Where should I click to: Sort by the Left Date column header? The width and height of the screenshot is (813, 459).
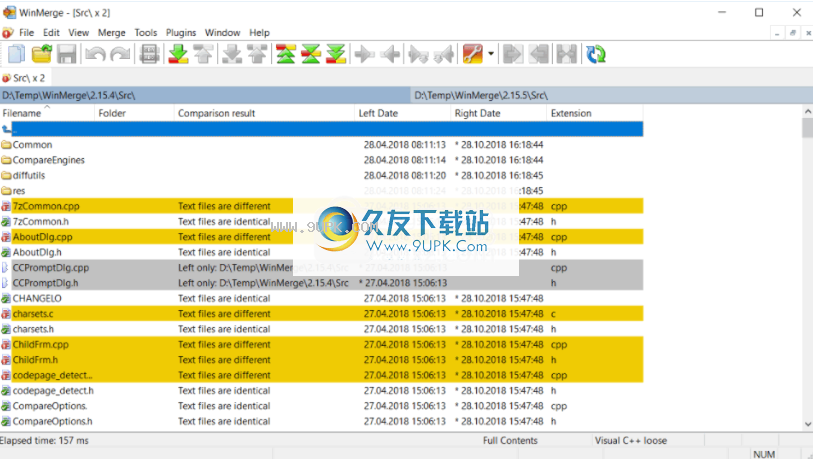click(402, 113)
